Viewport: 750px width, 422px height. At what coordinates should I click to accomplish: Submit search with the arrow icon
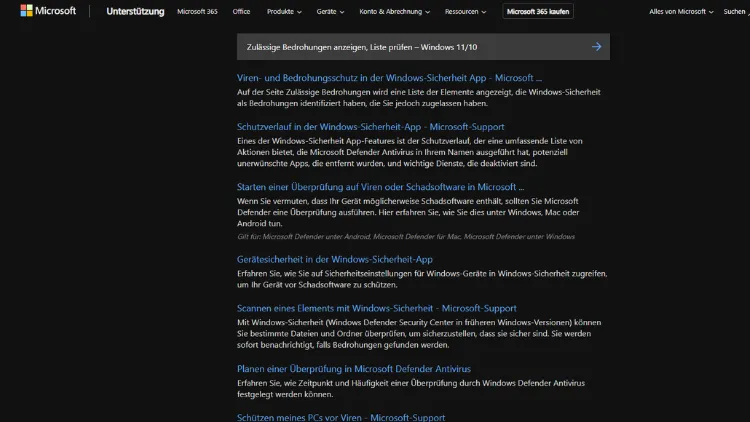click(x=596, y=47)
